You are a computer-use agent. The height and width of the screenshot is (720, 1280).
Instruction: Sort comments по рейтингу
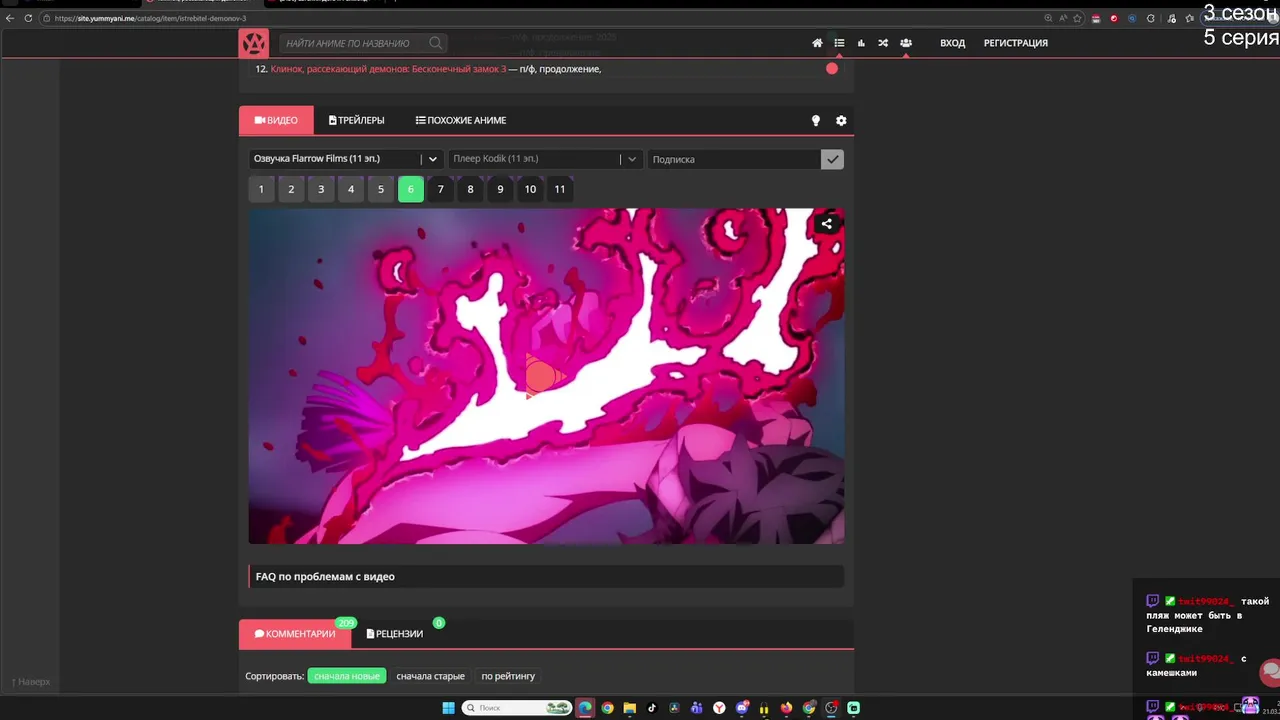point(508,676)
